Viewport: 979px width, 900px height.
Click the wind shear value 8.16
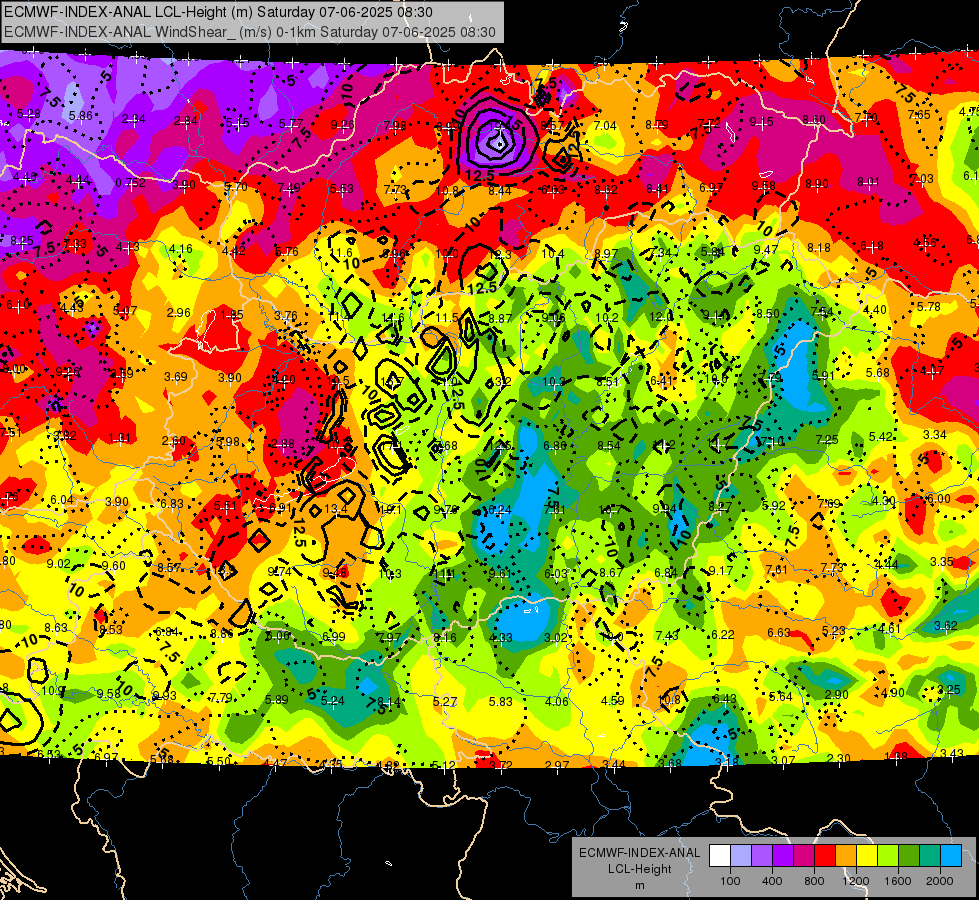[445, 638]
